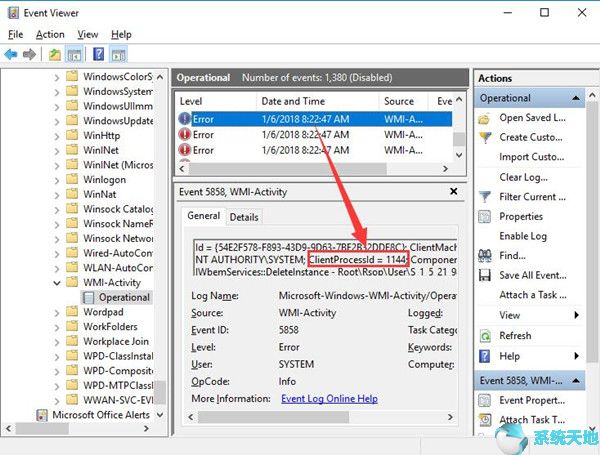This screenshot has width=600, height=455.
Task: Collapse the WMI-Activity tree node
Action: (57, 283)
